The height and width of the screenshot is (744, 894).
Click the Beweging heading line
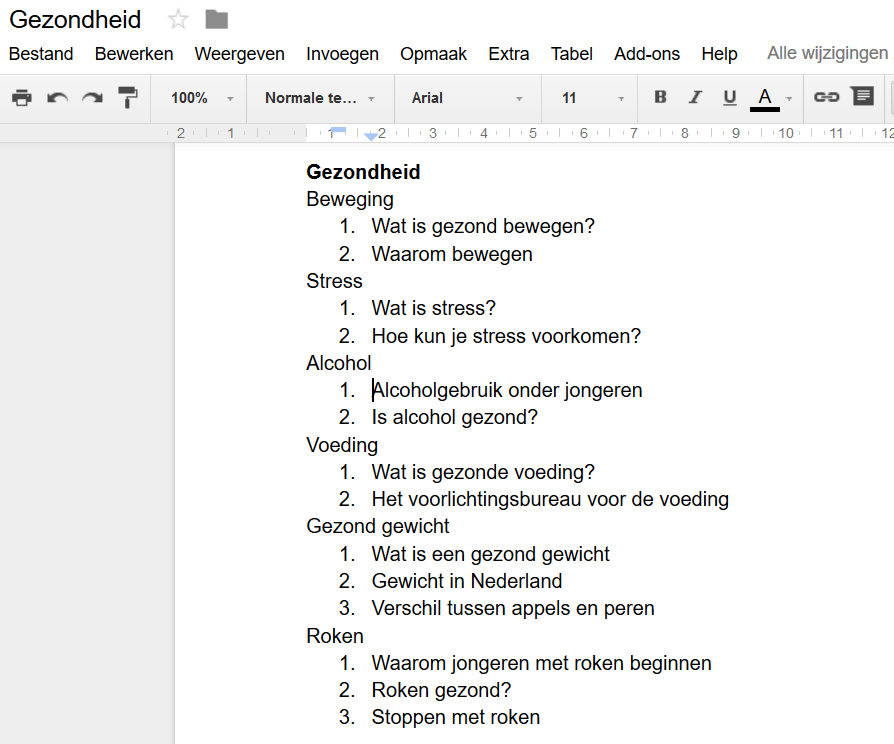click(x=350, y=200)
